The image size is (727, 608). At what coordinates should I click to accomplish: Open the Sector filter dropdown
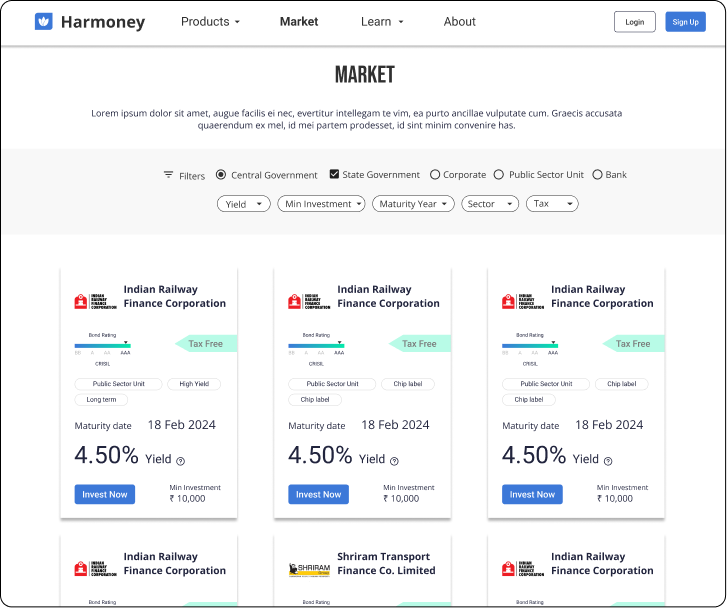click(490, 204)
